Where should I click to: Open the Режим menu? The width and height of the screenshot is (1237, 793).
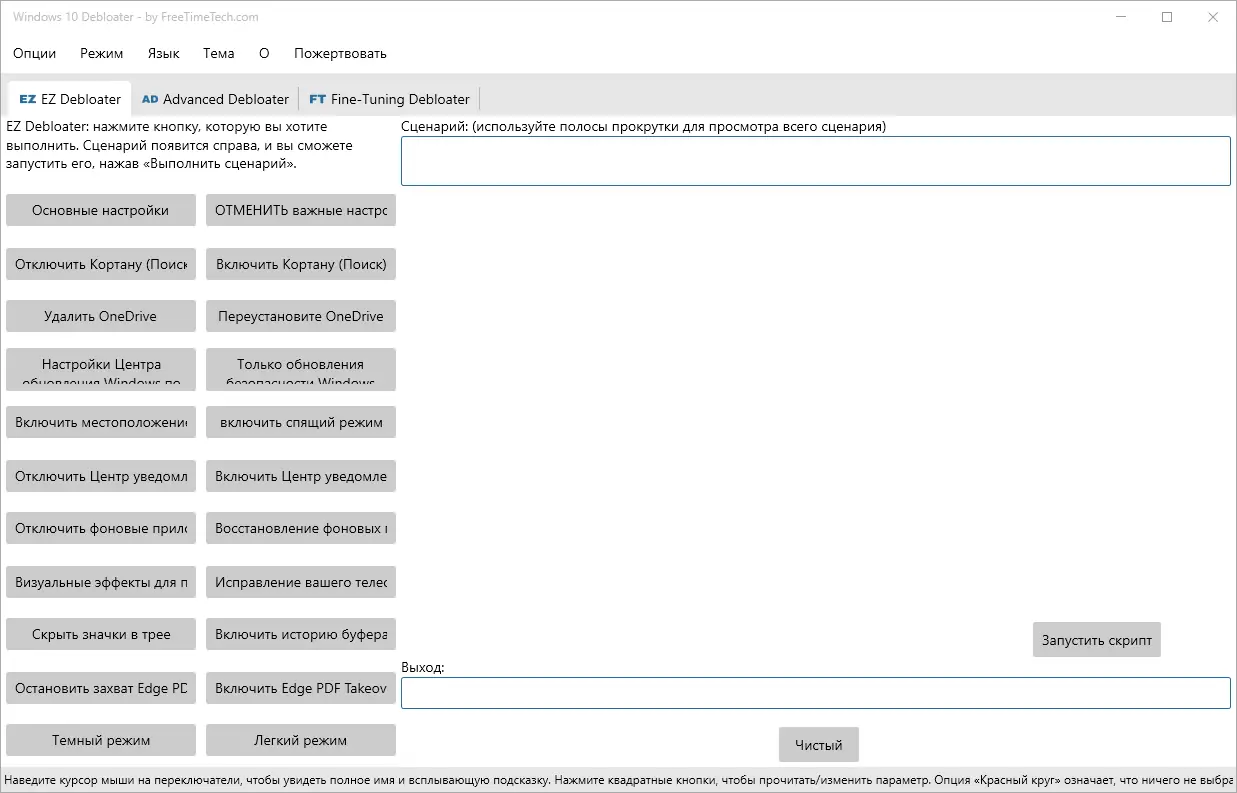coord(101,53)
